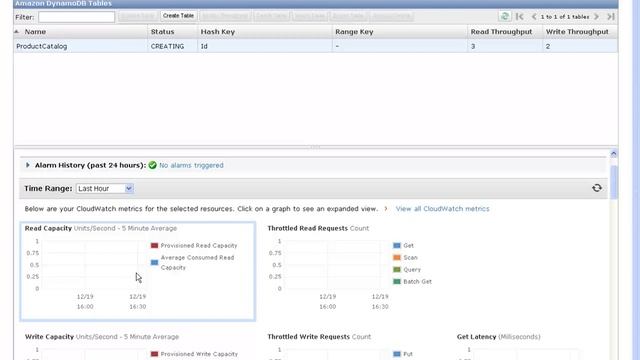The image size is (640, 360).
Task: Open the Time Range dropdown
Action: point(105,189)
